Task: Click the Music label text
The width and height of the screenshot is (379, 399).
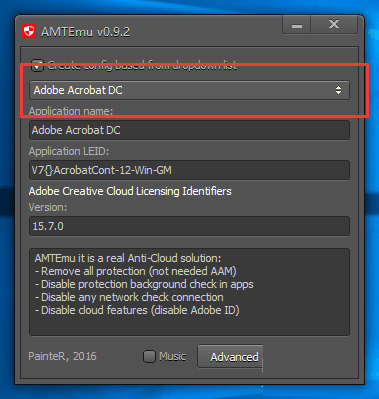Action: 172,356
